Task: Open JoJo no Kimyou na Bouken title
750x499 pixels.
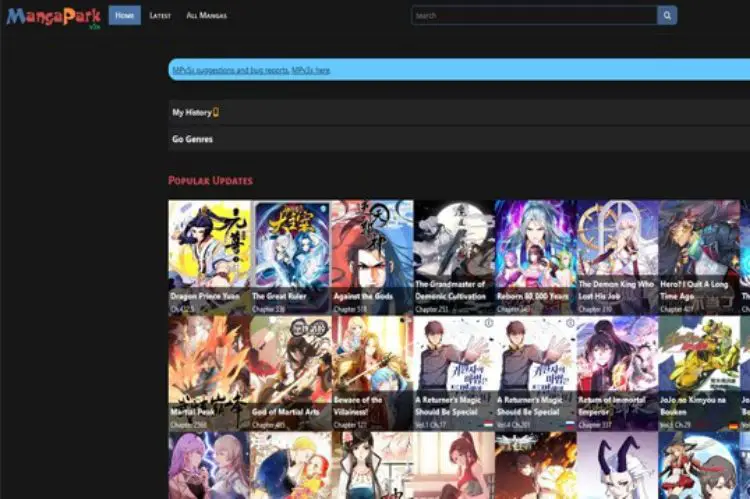Action: coord(693,406)
